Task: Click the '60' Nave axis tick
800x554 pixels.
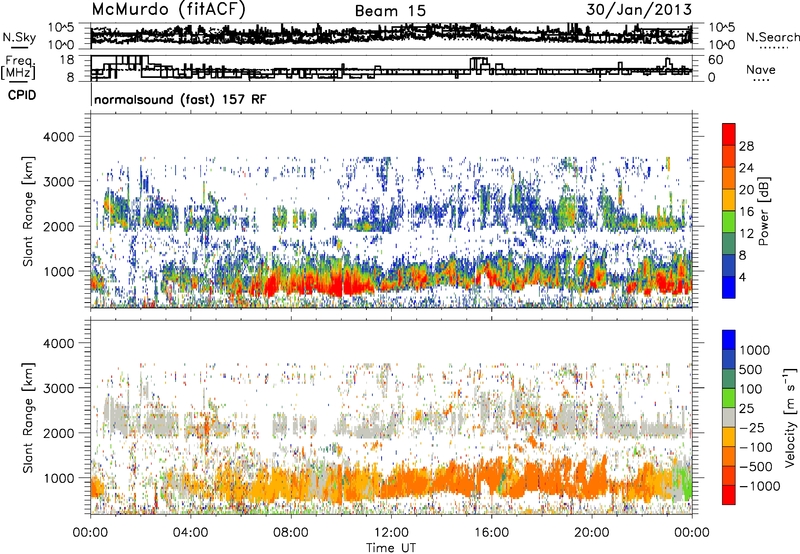Action: (716, 60)
